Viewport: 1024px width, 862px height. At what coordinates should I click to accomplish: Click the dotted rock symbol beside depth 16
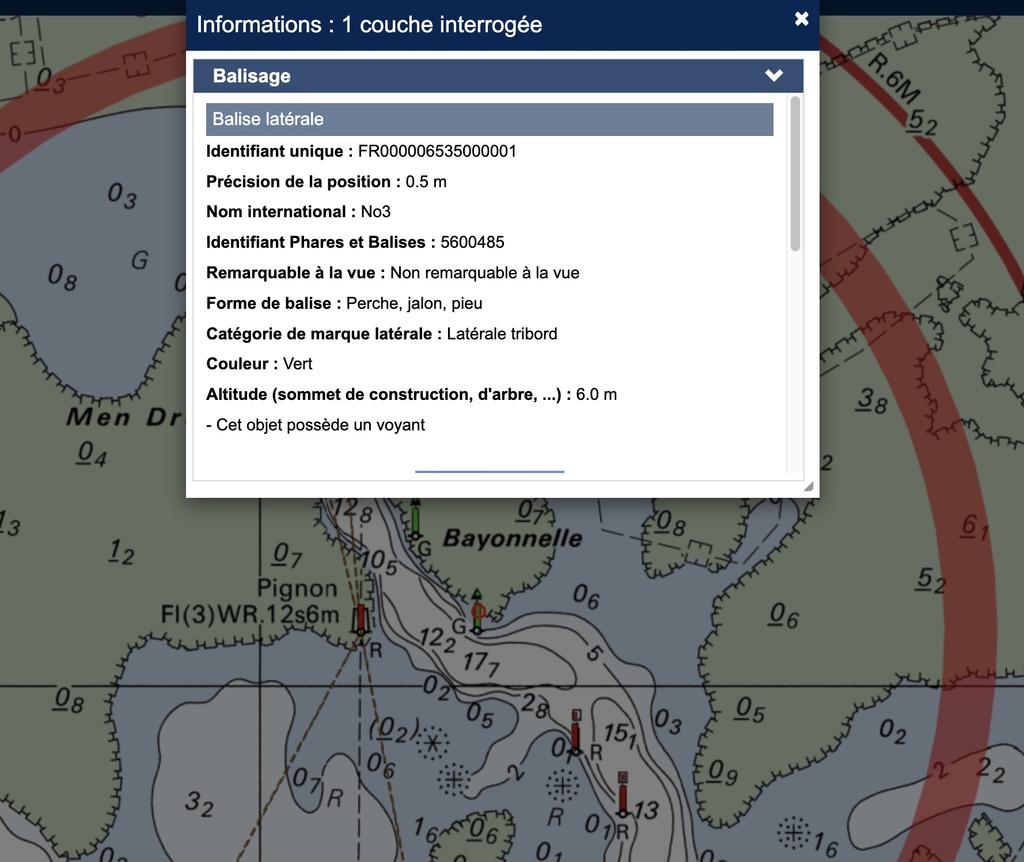point(794,831)
